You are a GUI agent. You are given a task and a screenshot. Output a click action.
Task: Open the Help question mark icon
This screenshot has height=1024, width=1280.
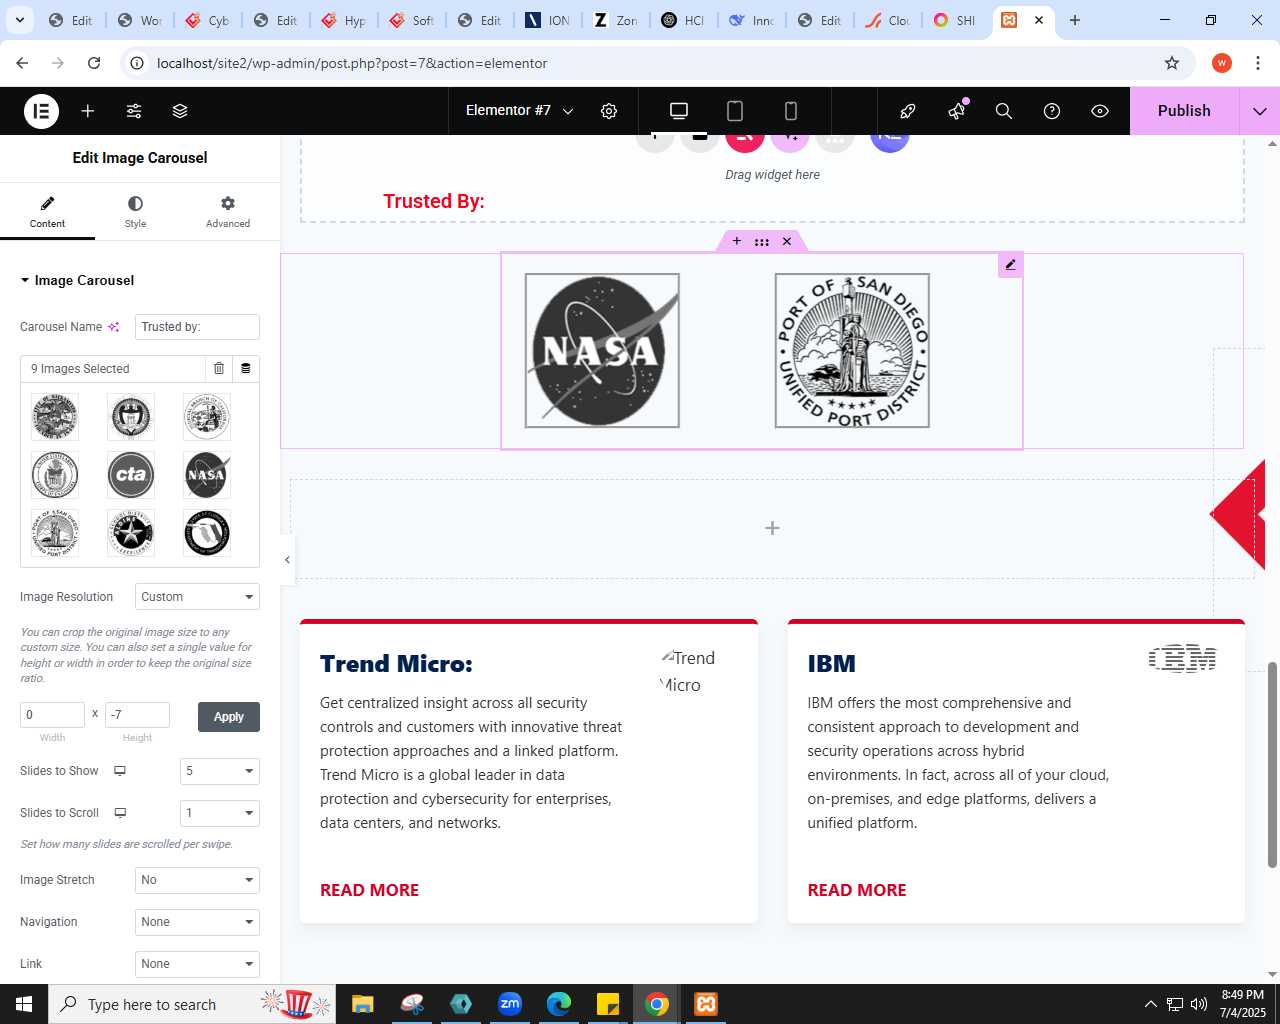click(x=1052, y=111)
